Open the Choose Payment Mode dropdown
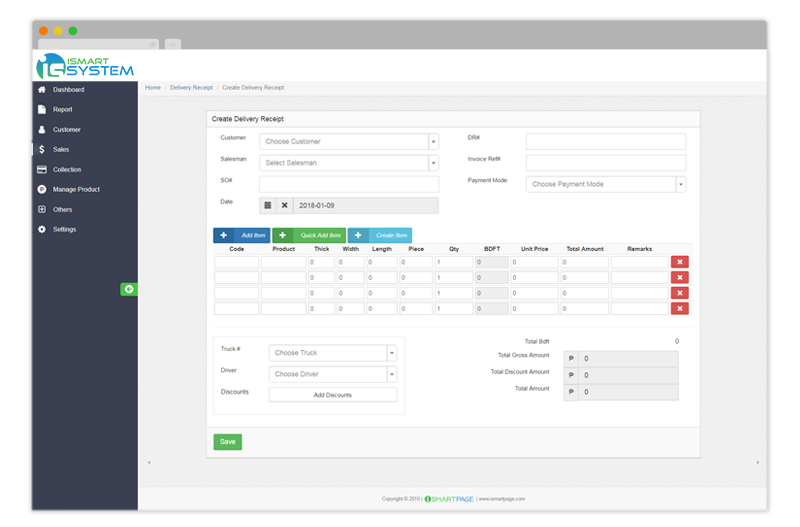 [x=606, y=184]
